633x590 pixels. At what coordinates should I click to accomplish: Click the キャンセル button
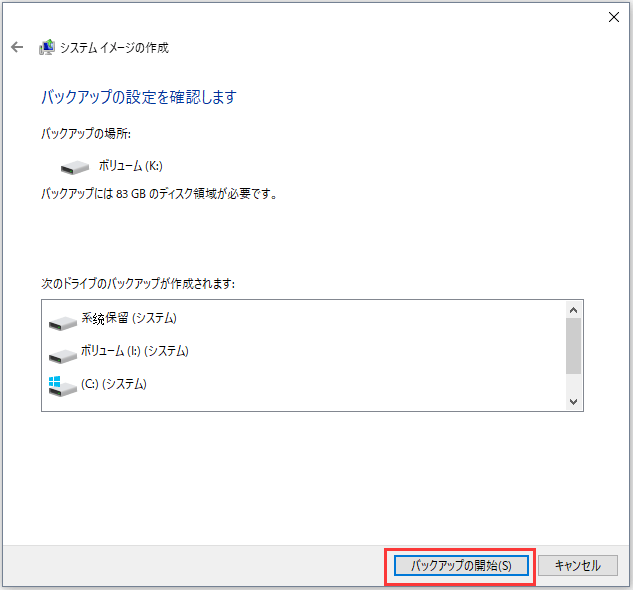tap(578, 565)
